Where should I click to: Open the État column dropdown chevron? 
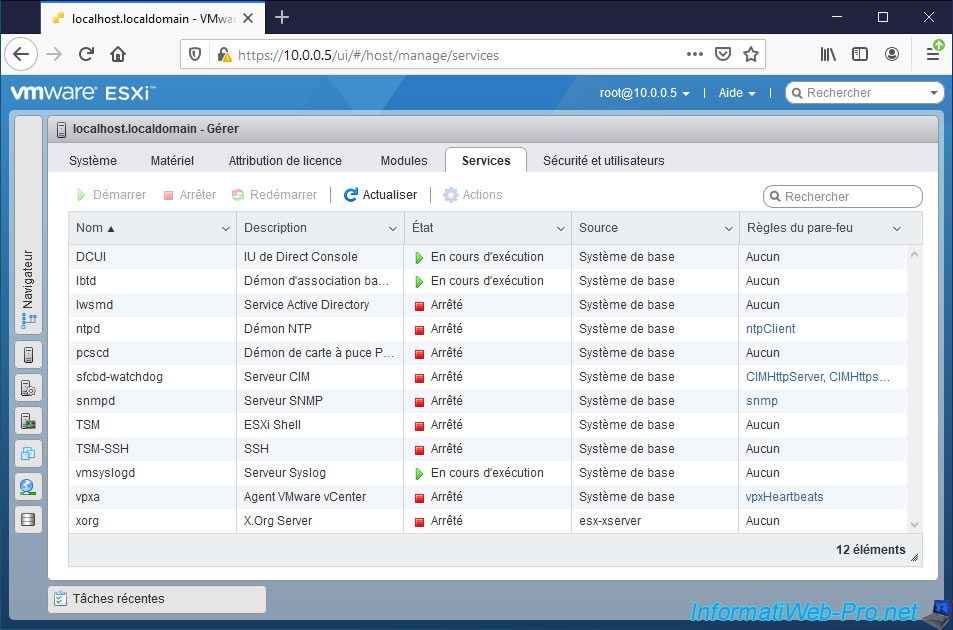tap(560, 228)
